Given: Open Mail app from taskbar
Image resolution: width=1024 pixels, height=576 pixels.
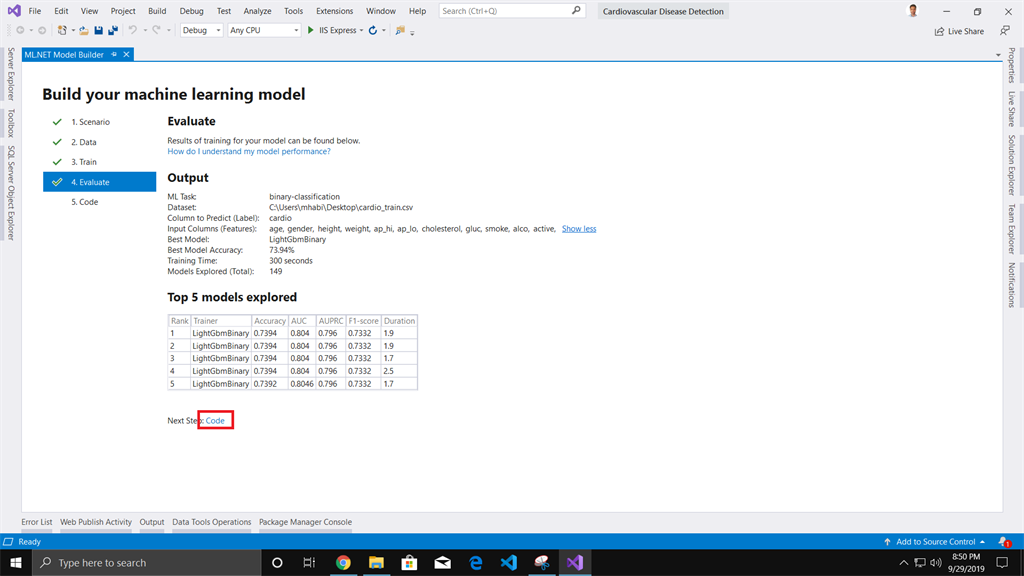Looking at the screenshot, I should click(x=443, y=562).
